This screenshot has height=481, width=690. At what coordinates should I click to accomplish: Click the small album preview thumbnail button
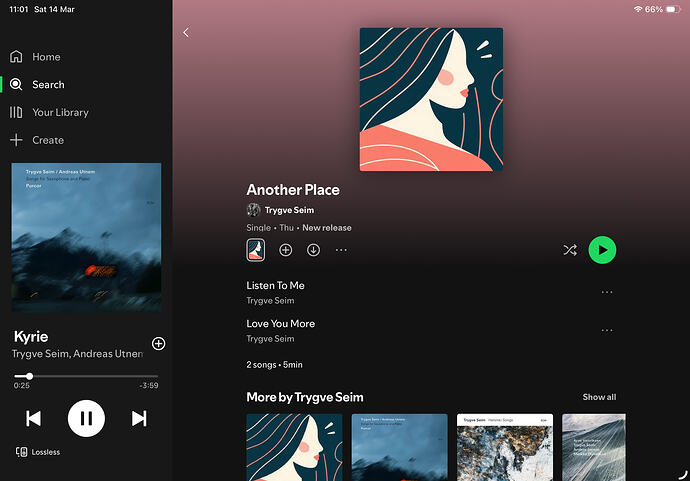256,250
